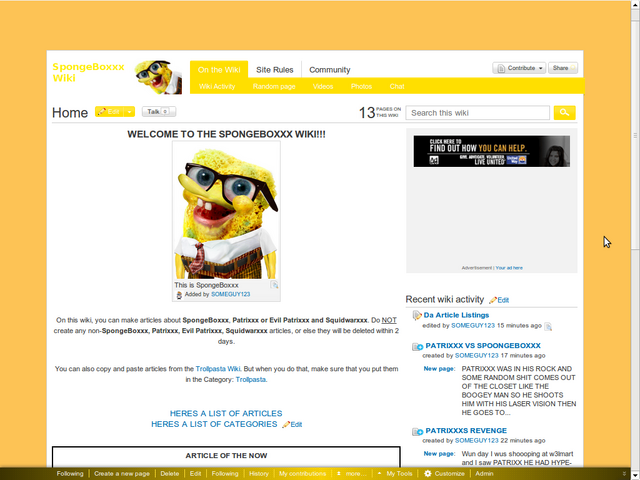
Task: Click the Share button
Action: [x=563, y=68]
